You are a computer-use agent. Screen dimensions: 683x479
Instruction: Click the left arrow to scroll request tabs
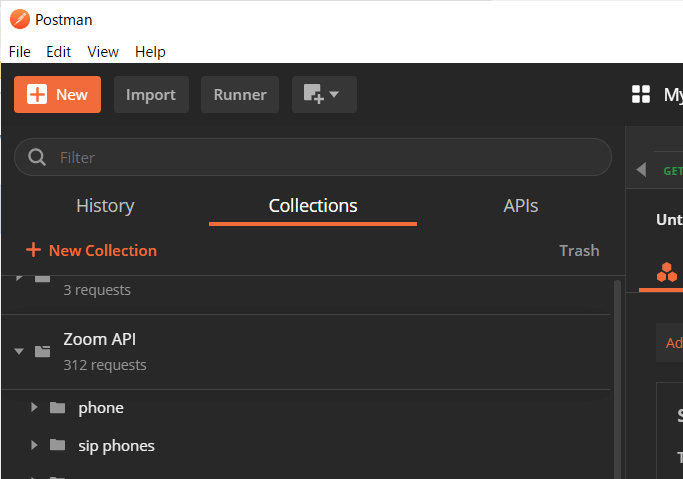pyautogui.click(x=641, y=169)
